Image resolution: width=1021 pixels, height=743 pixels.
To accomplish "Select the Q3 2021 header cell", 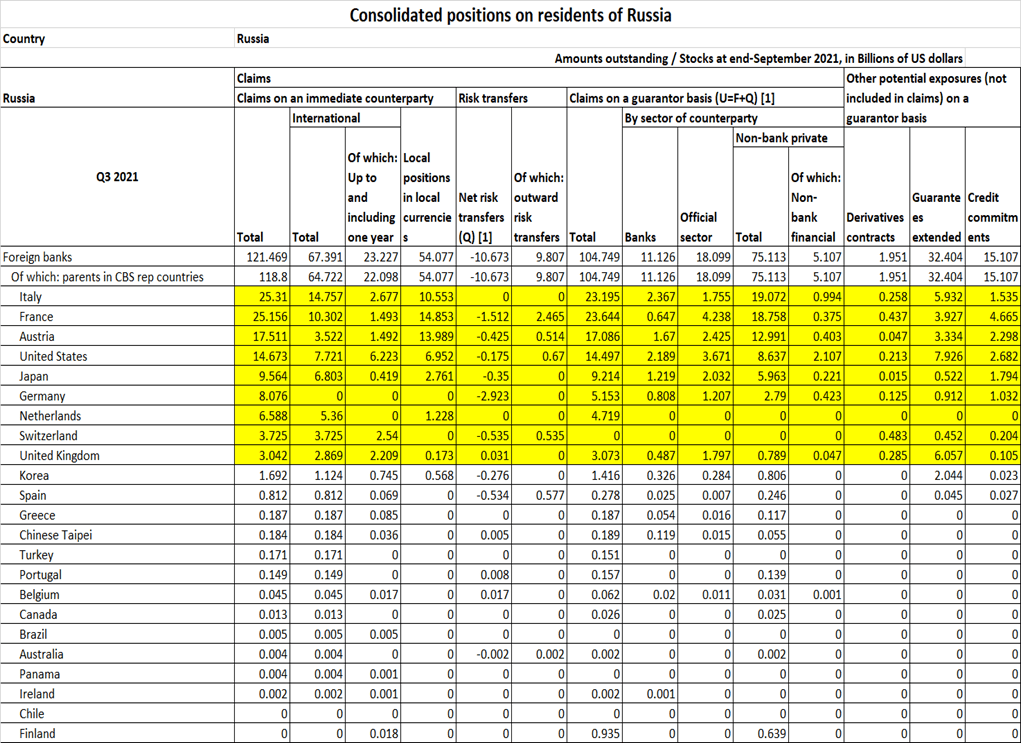I will (117, 177).
